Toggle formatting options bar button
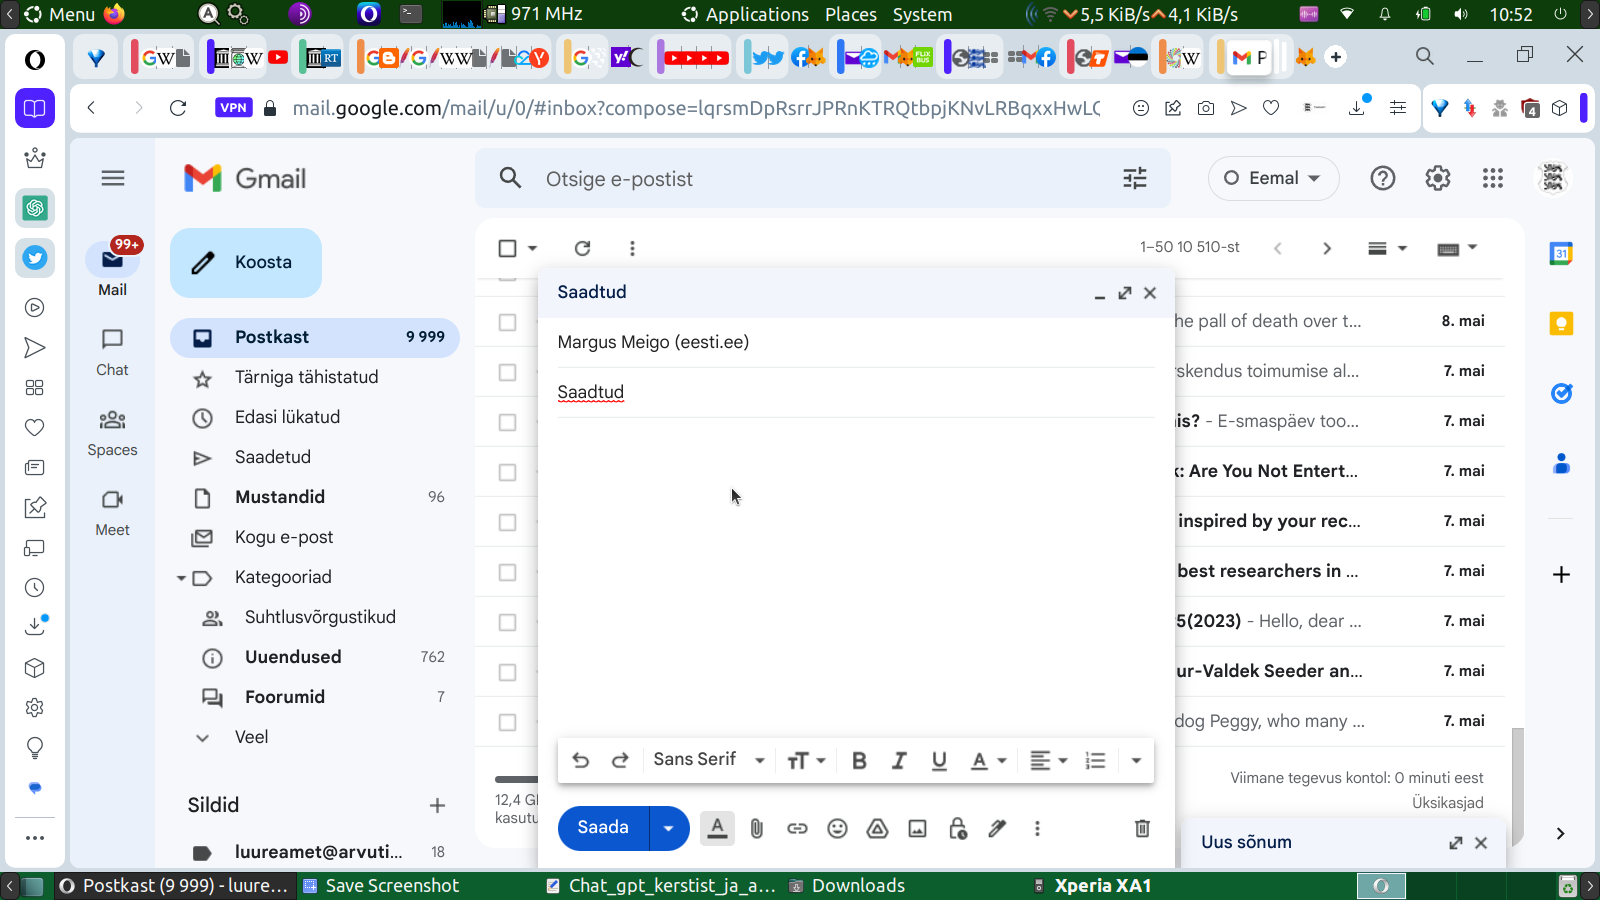Screen dimensions: 1600x900 click(x=717, y=828)
